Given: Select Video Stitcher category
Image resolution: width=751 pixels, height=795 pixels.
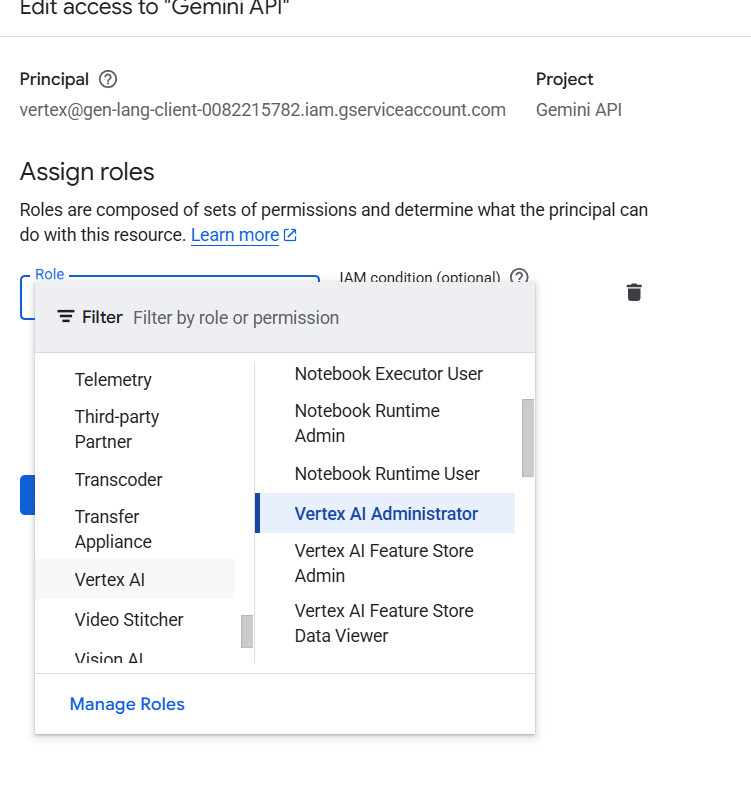Looking at the screenshot, I should [129, 620].
